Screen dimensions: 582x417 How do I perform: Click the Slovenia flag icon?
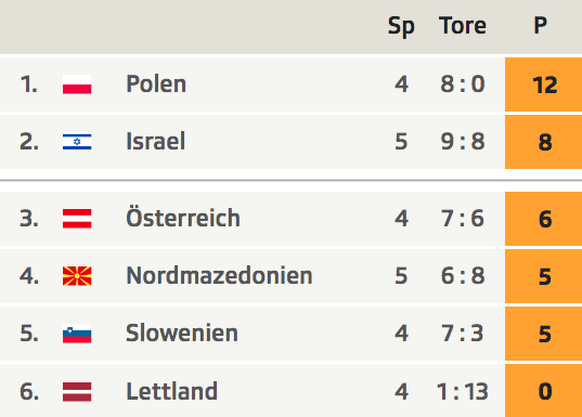[x=77, y=333]
